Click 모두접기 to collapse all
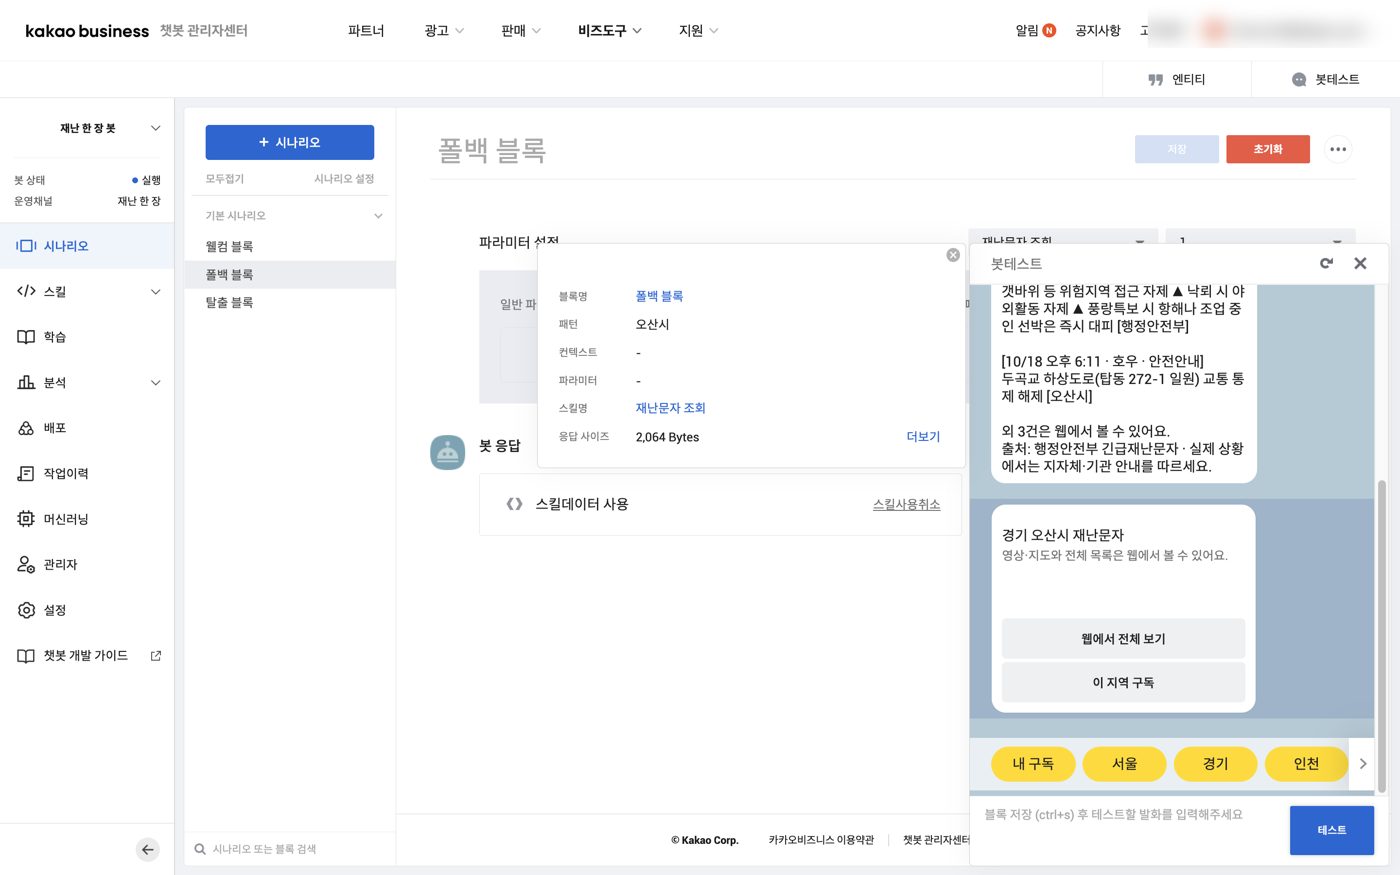Screen dimensions: 1400x875 (225, 179)
